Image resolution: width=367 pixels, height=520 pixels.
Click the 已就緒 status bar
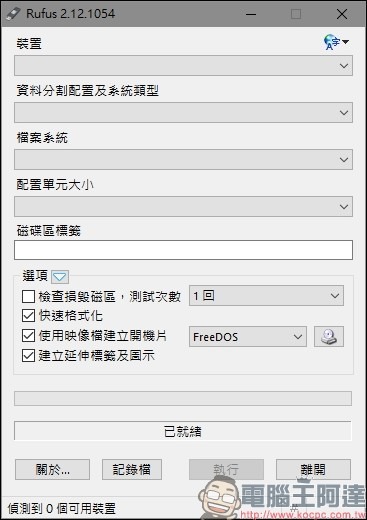point(183,431)
